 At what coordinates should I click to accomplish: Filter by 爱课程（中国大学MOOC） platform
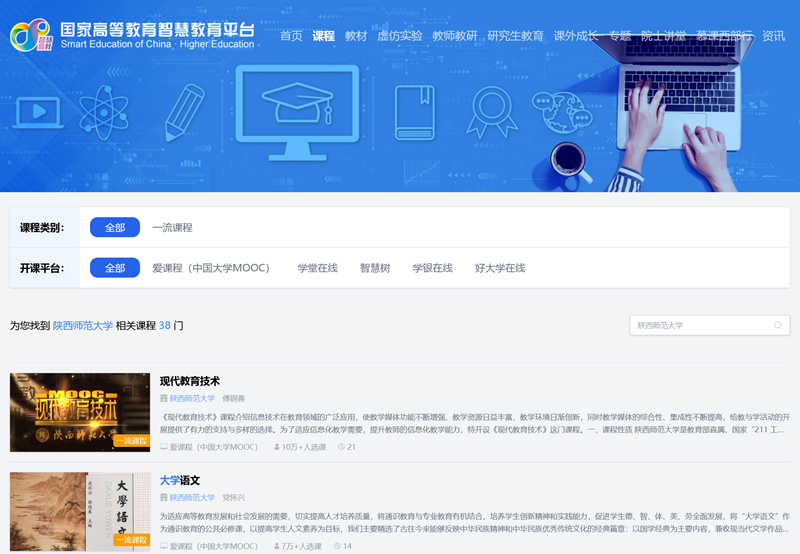pyautogui.click(x=211, y=268)
